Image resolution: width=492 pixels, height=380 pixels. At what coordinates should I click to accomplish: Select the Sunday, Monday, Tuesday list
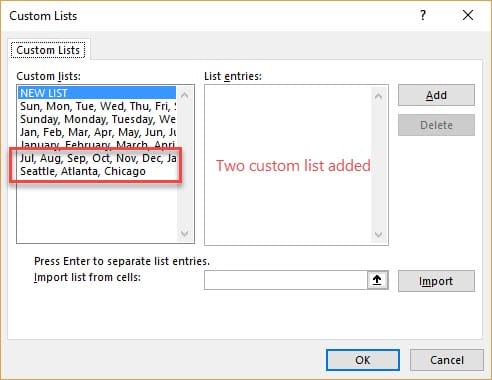(97, 119)
